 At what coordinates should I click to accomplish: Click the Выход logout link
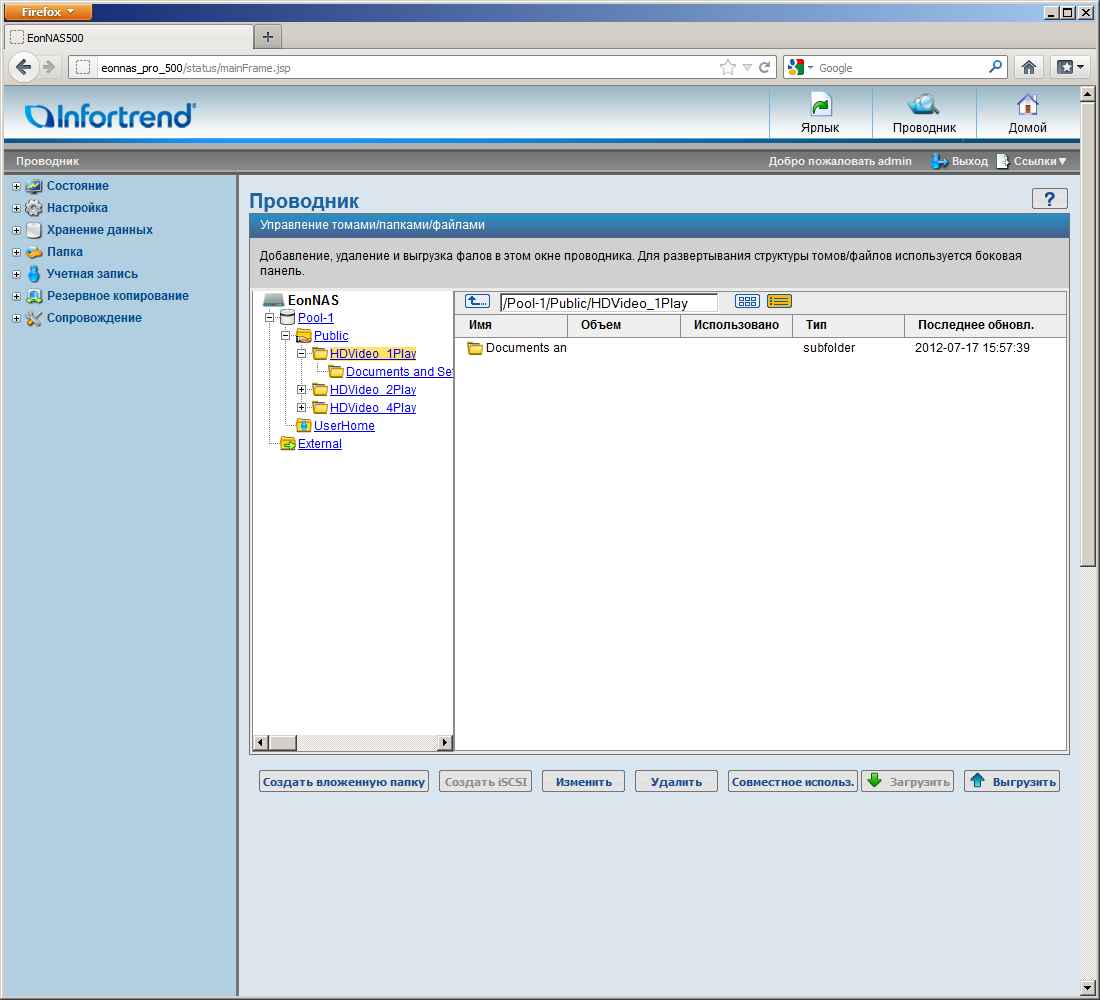959,161
